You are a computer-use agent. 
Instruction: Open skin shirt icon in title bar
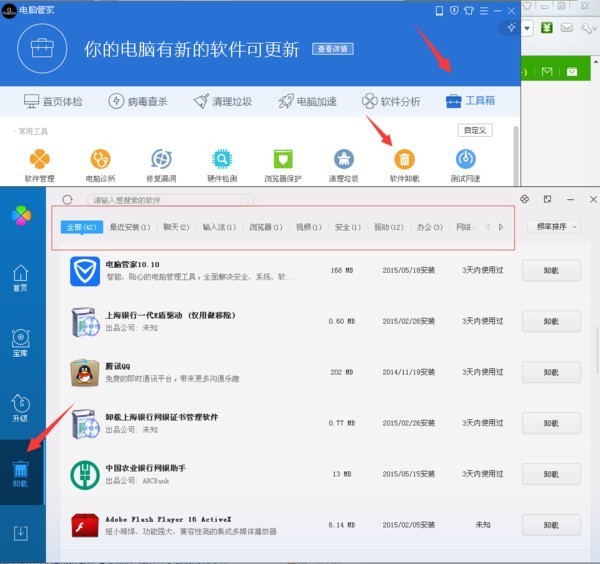469,11
